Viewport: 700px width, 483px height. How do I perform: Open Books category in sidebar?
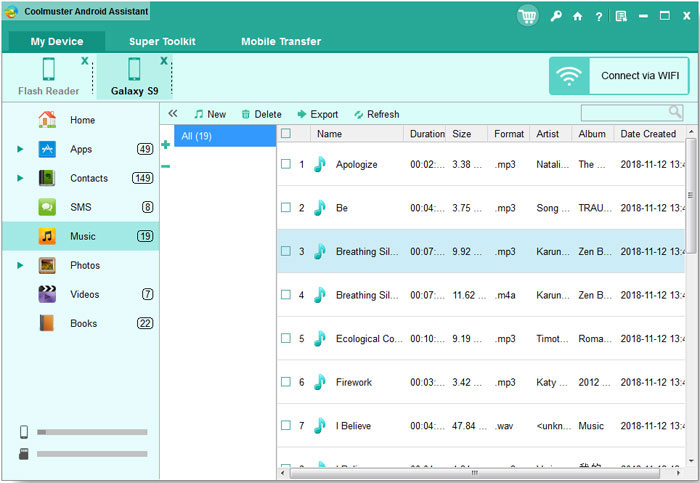pos(80,323)
